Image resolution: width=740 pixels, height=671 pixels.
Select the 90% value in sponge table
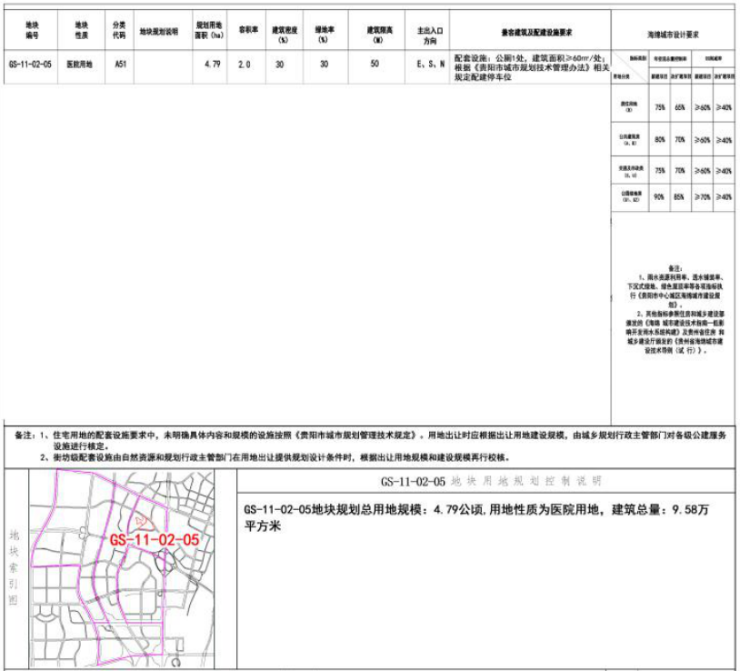pyautogui.click(x=659, y=198)
